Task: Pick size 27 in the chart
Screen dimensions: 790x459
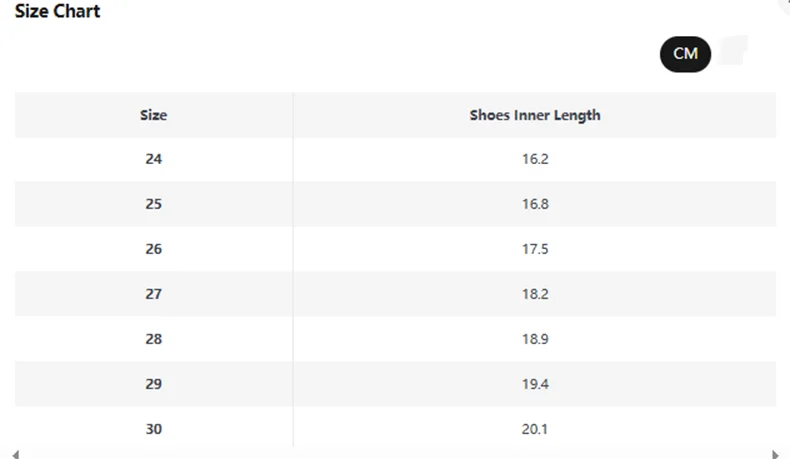Action: (x=154, y=294)
